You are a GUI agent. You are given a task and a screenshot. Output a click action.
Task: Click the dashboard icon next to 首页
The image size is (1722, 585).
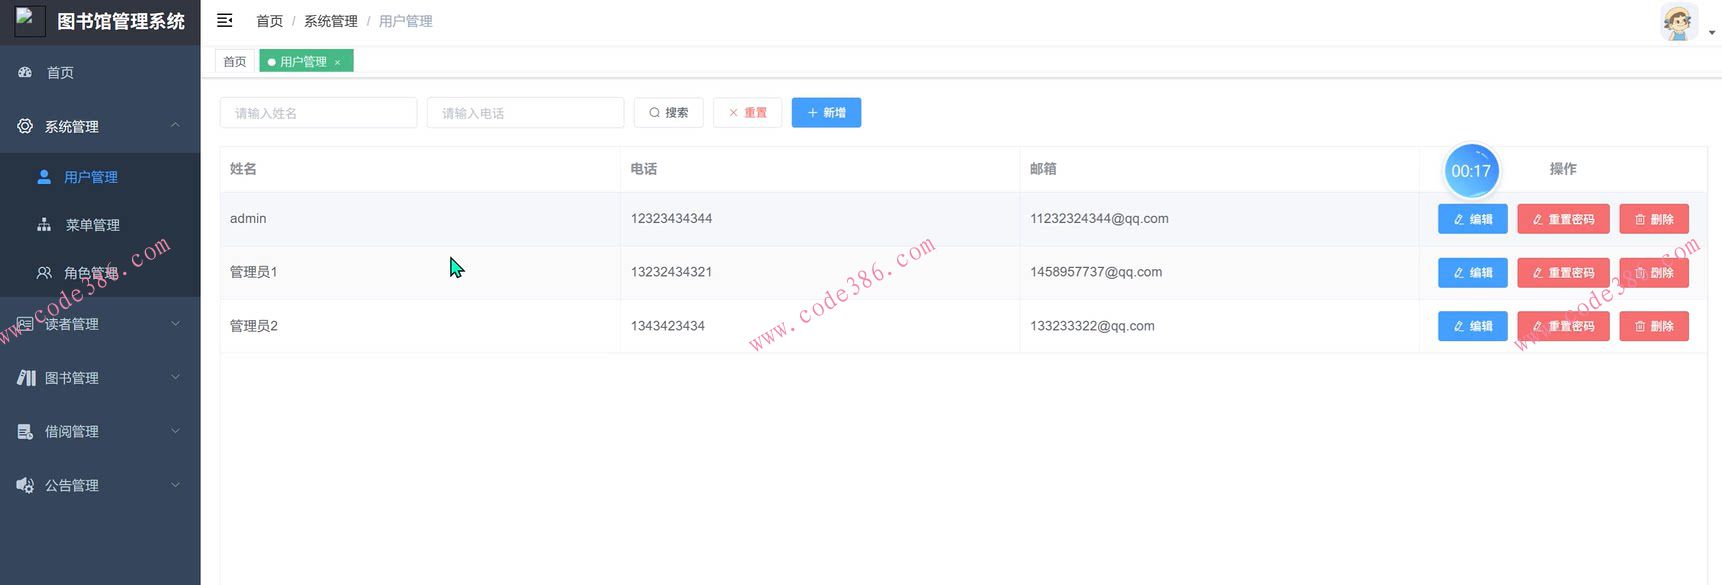coord(25,72)
